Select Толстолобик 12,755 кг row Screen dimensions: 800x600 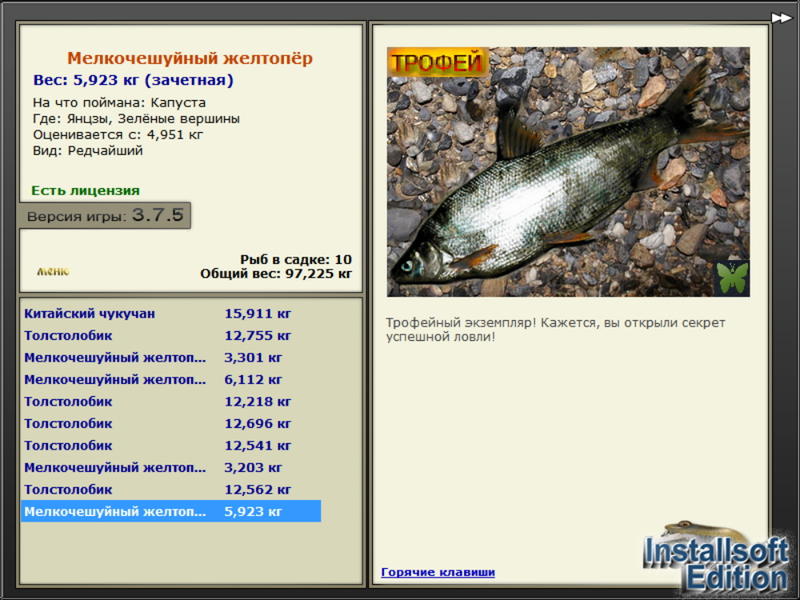[171, 336]
